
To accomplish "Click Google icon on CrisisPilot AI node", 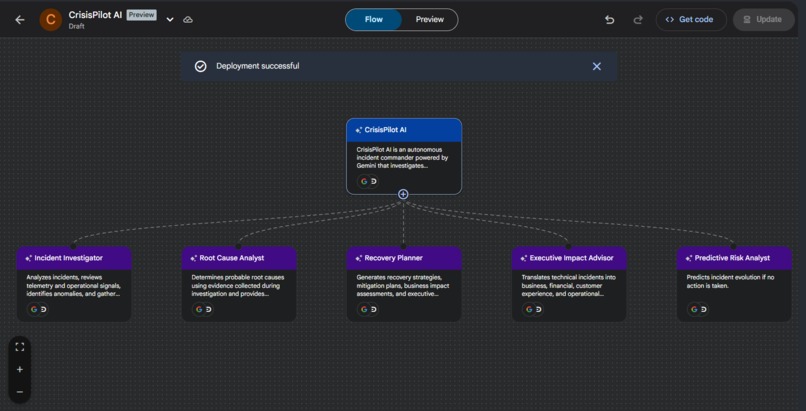I will coord(364,181).
